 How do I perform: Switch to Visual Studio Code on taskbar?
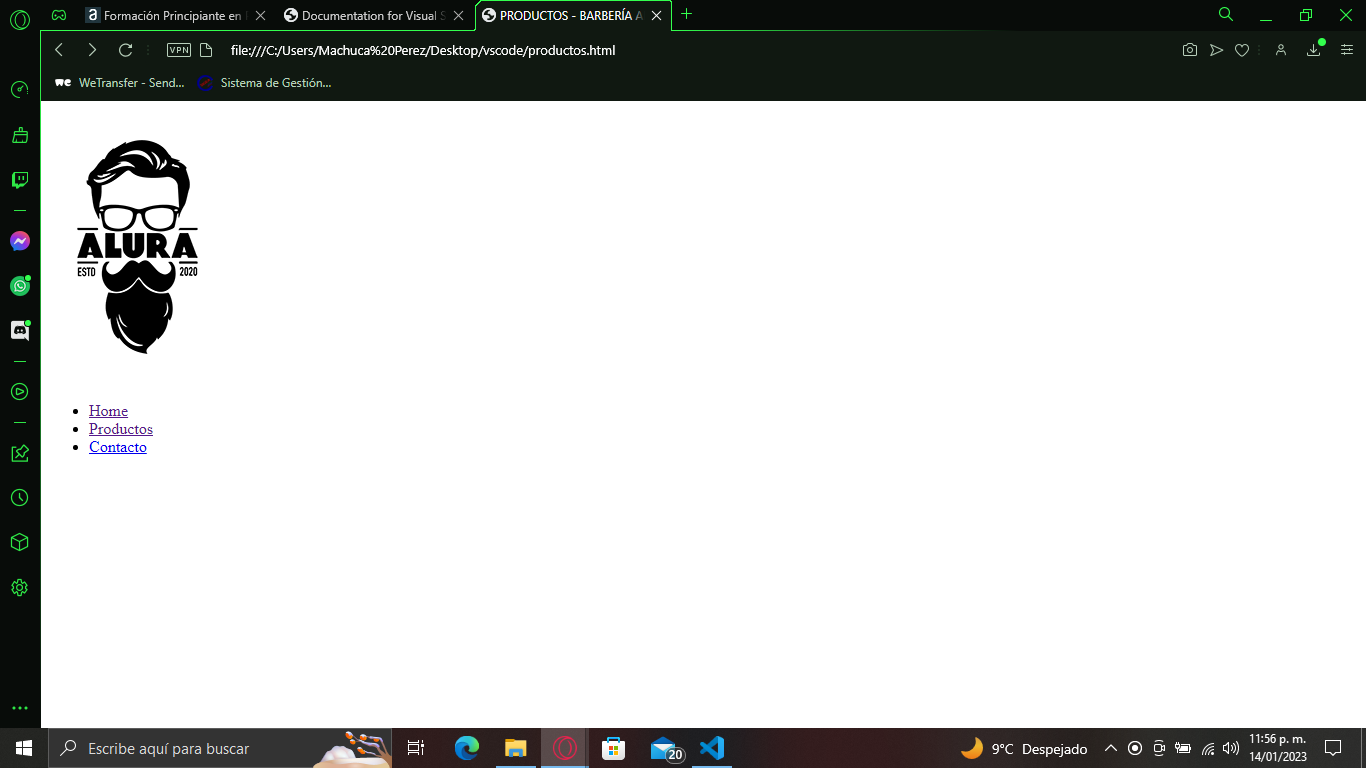tap(711, 748)
